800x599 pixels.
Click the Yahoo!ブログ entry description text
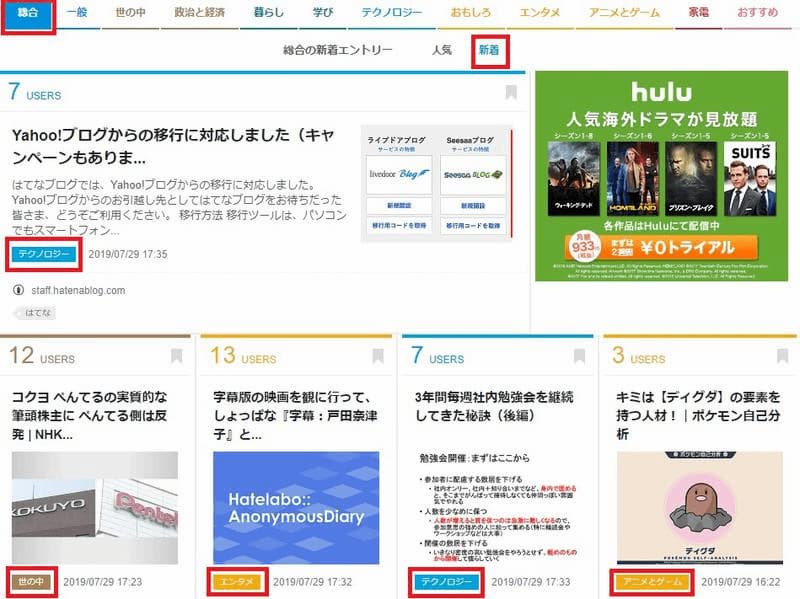(179, 207)
